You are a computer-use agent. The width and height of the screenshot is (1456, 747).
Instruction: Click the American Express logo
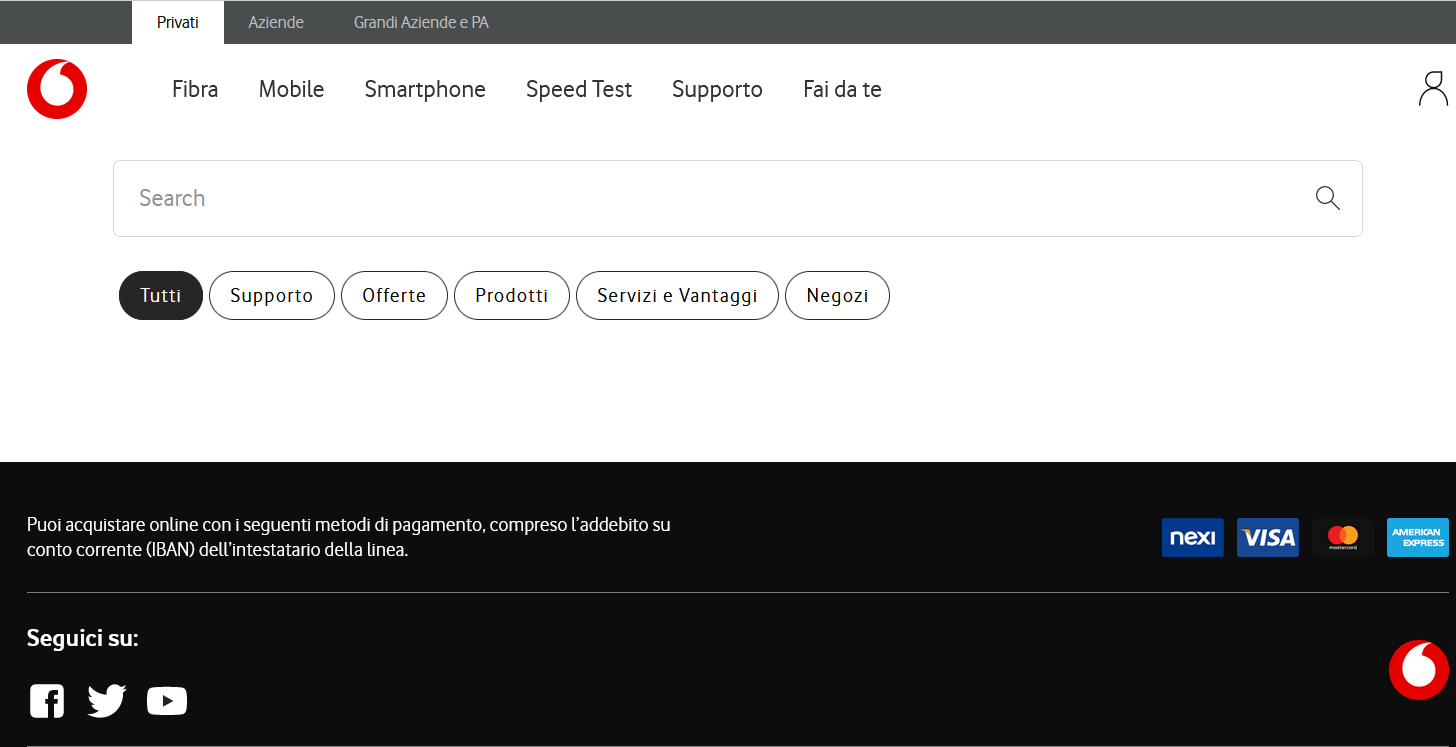coord(1417,538)
